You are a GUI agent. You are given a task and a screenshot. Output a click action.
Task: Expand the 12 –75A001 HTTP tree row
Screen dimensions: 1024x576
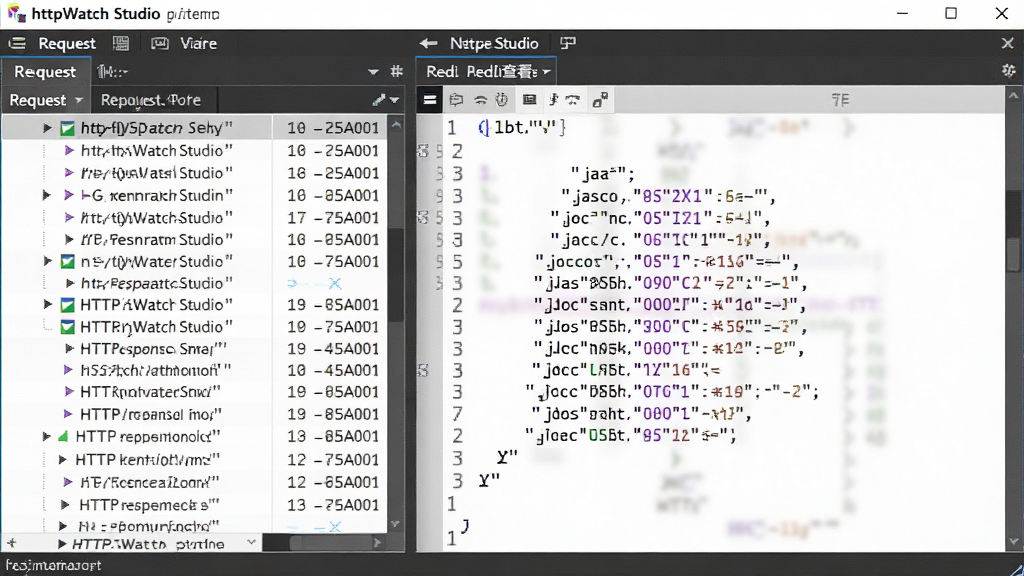pos(63,460)
